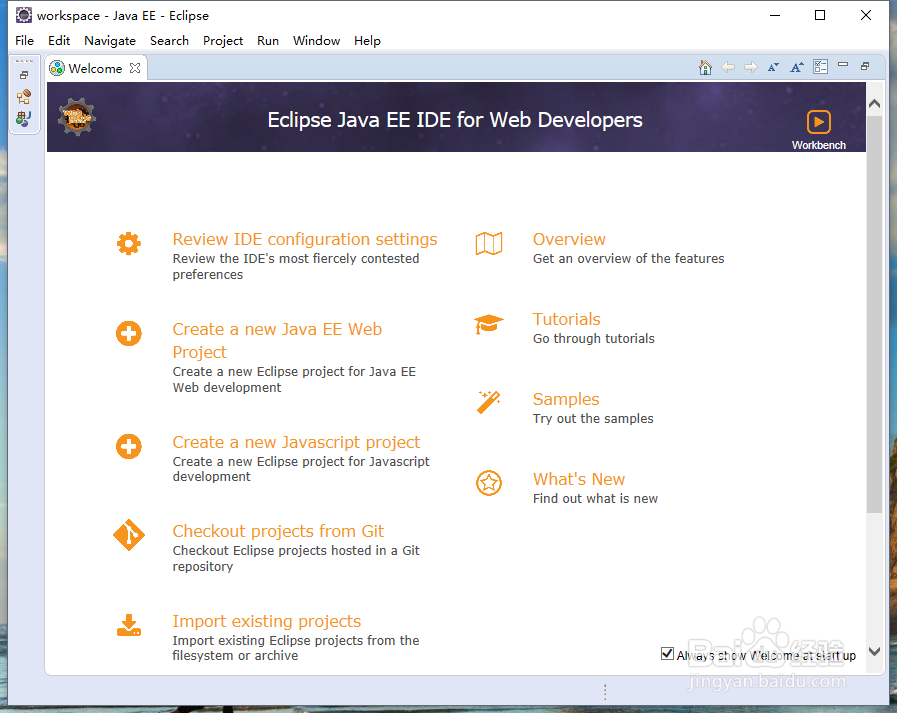This screenshot has height=713, width=897.
Task: Open the Samples link
Action: [566, 399]
